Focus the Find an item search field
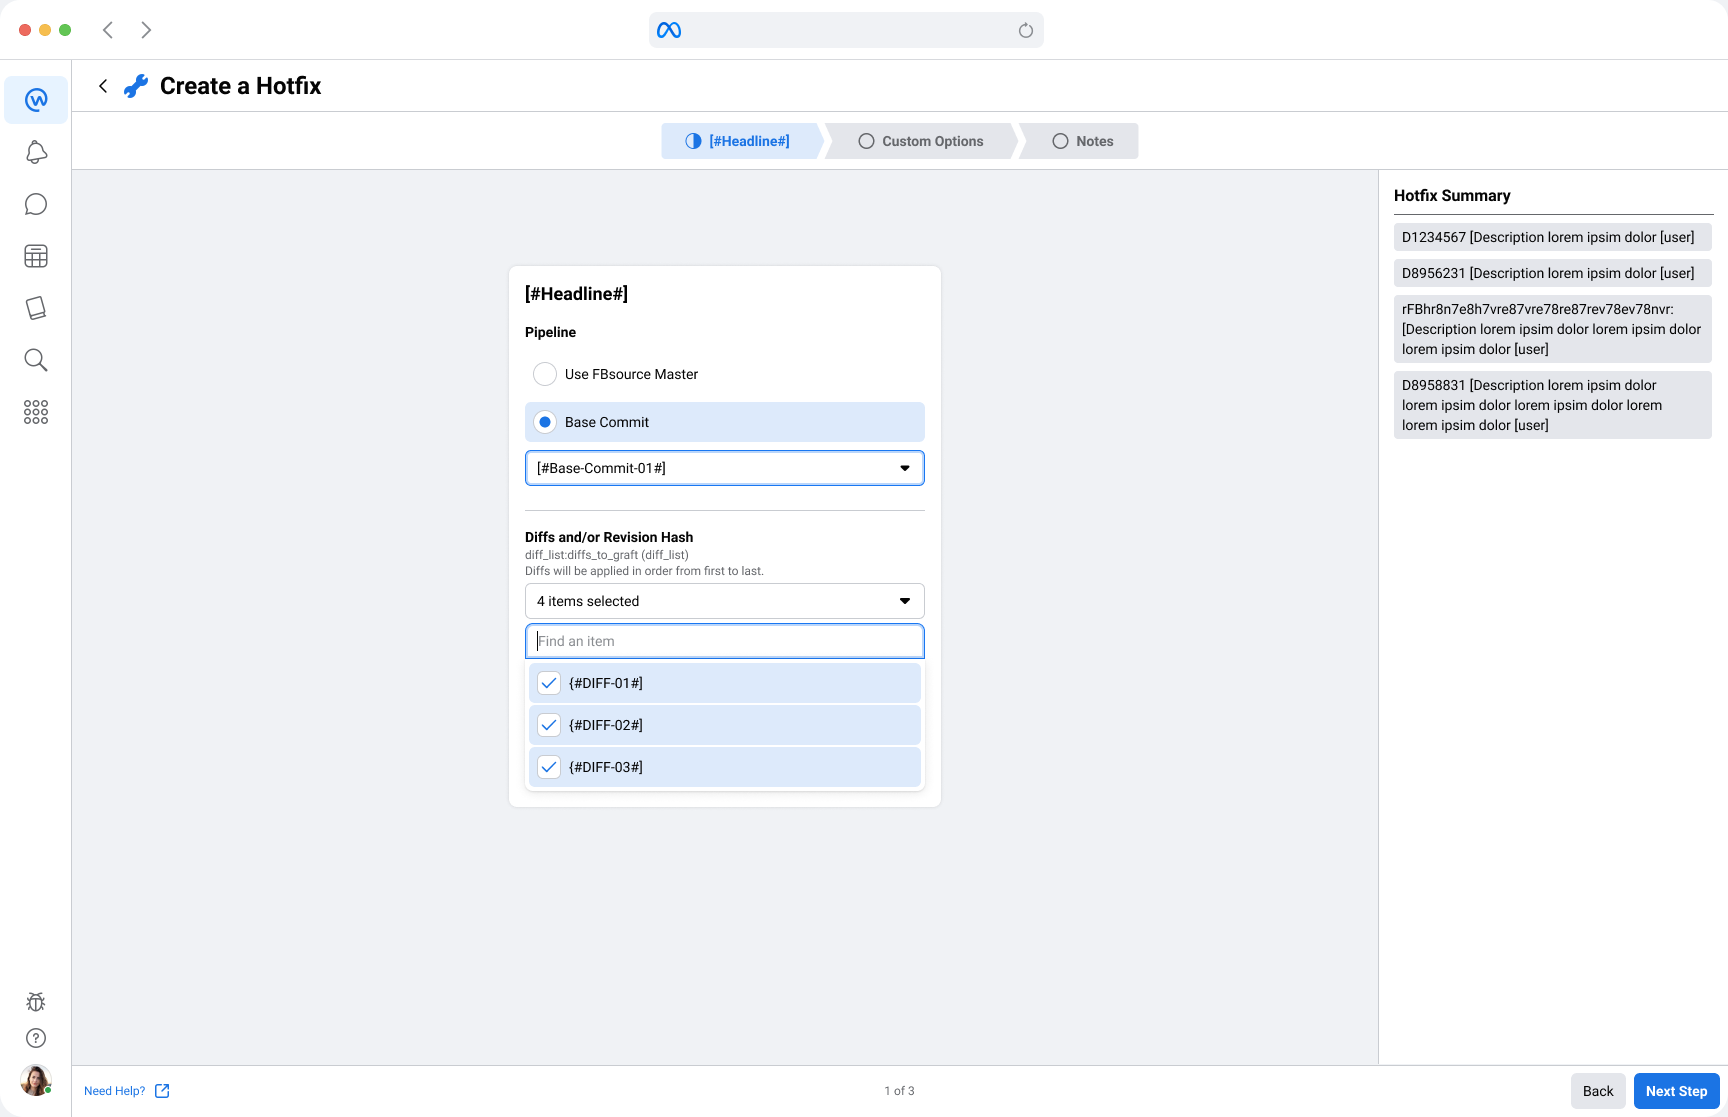This screenshot has width=1728, height=1117. coord(725,641)
